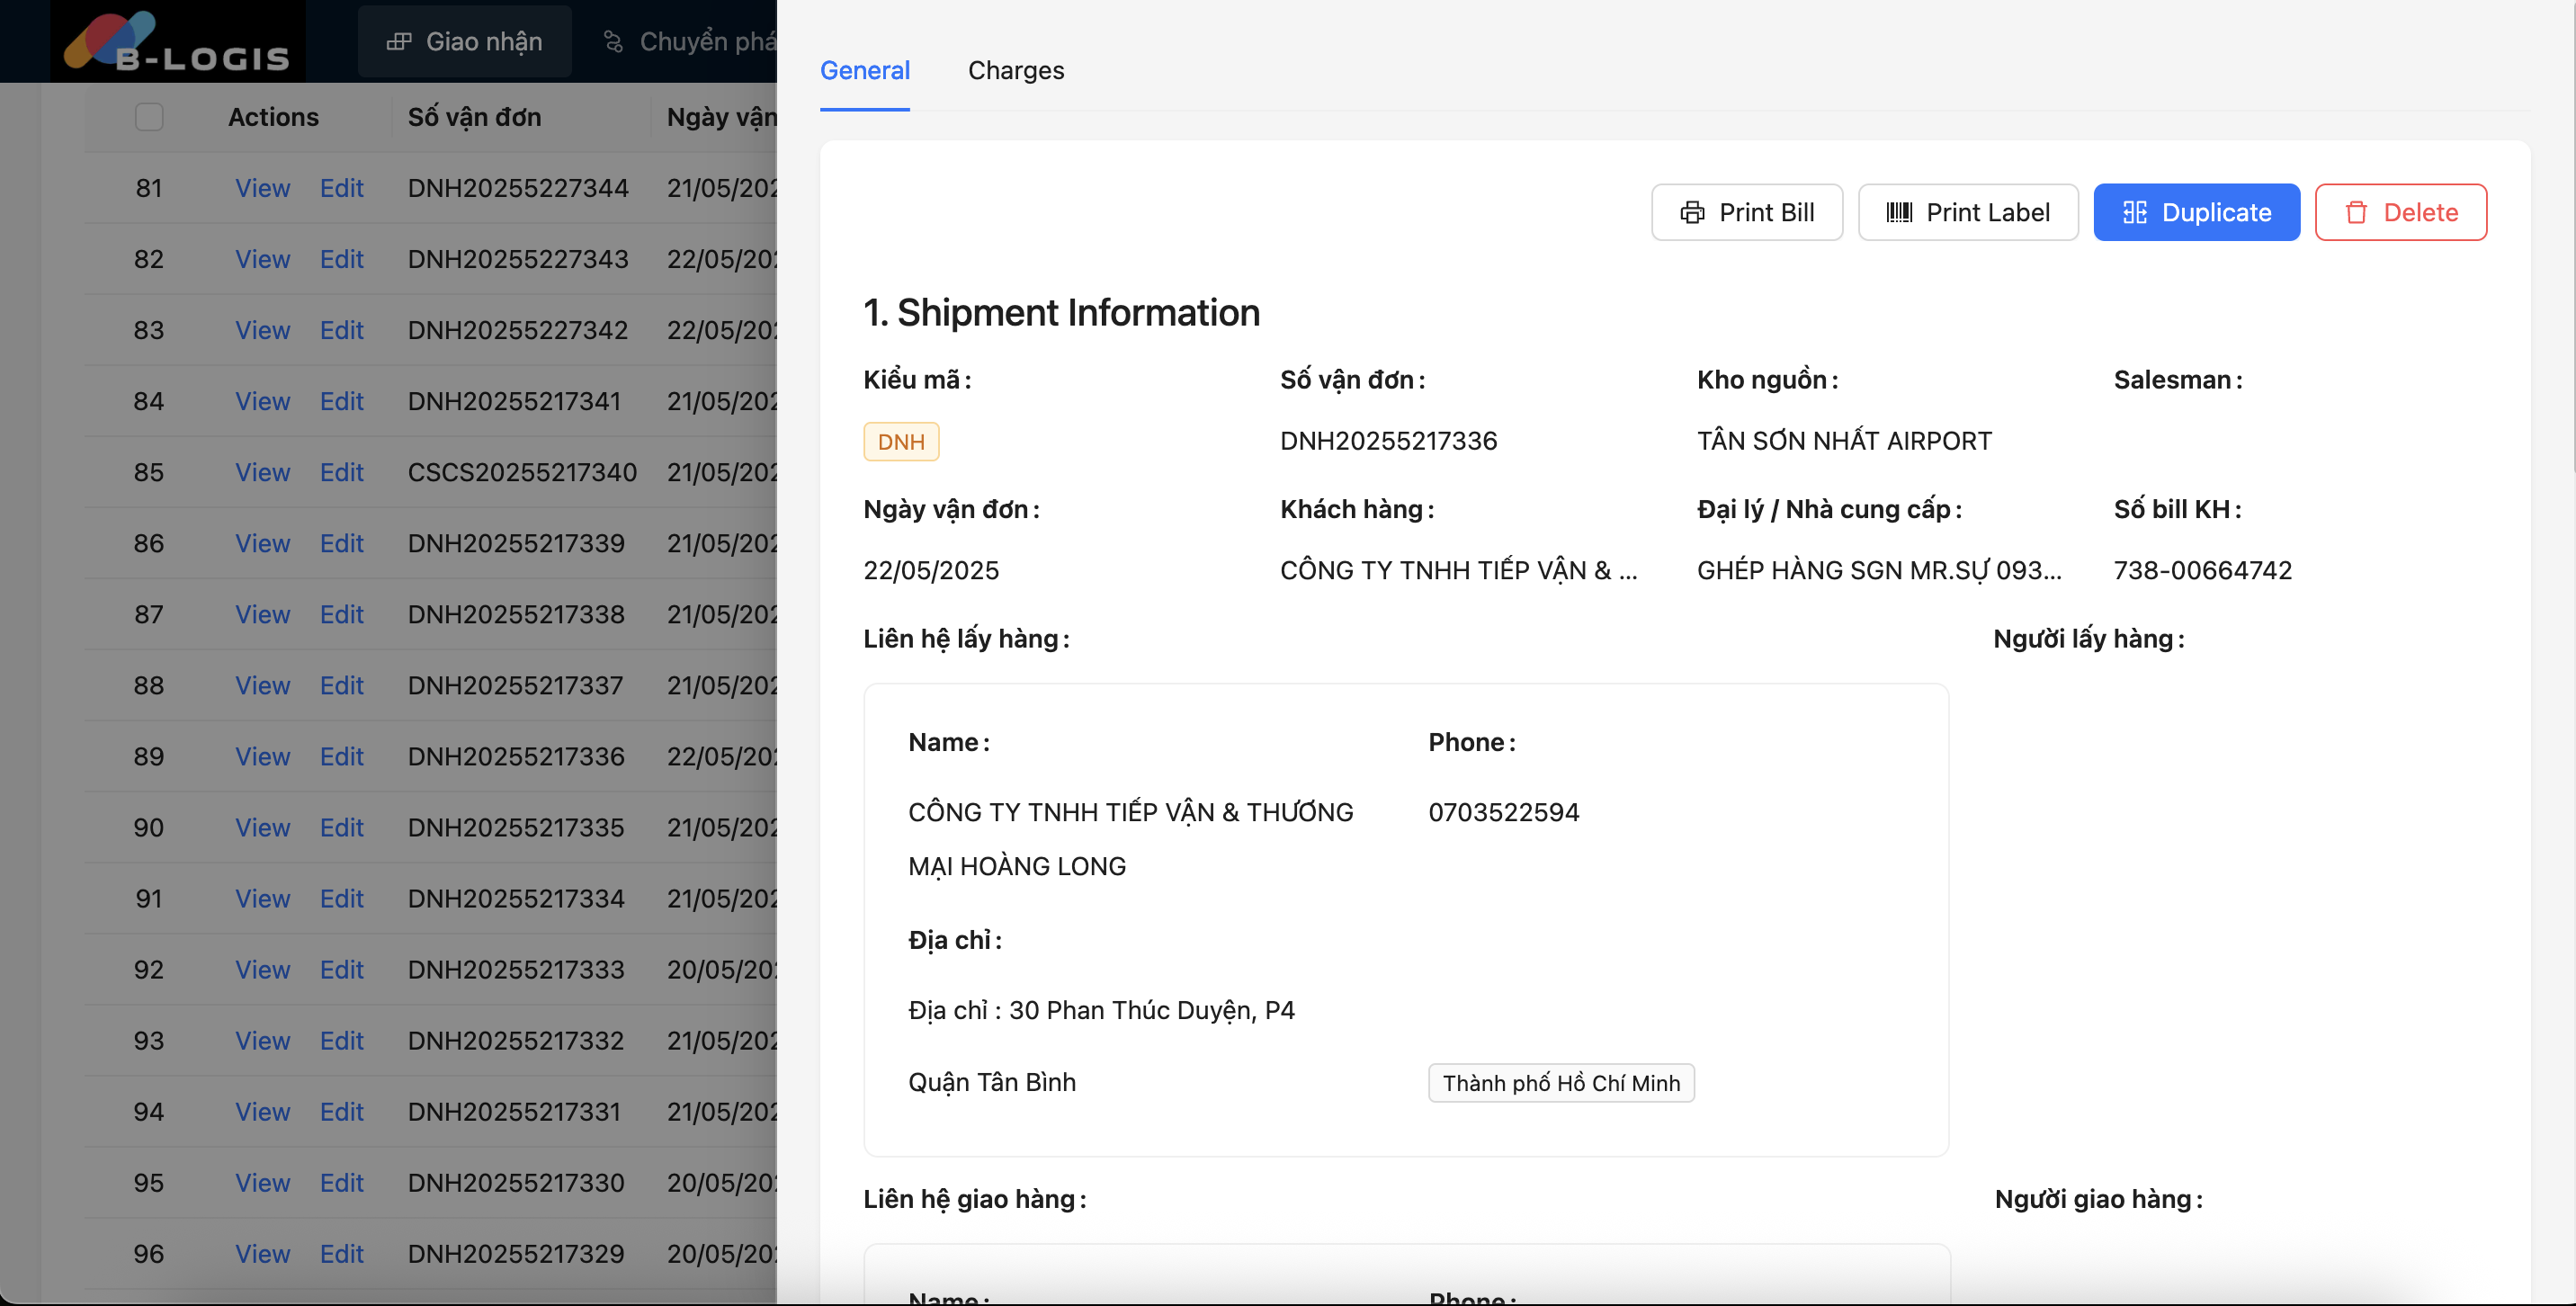View row 92 DNH20255217333
This screenshot has width=2576, height=1306.
point(262,969)
